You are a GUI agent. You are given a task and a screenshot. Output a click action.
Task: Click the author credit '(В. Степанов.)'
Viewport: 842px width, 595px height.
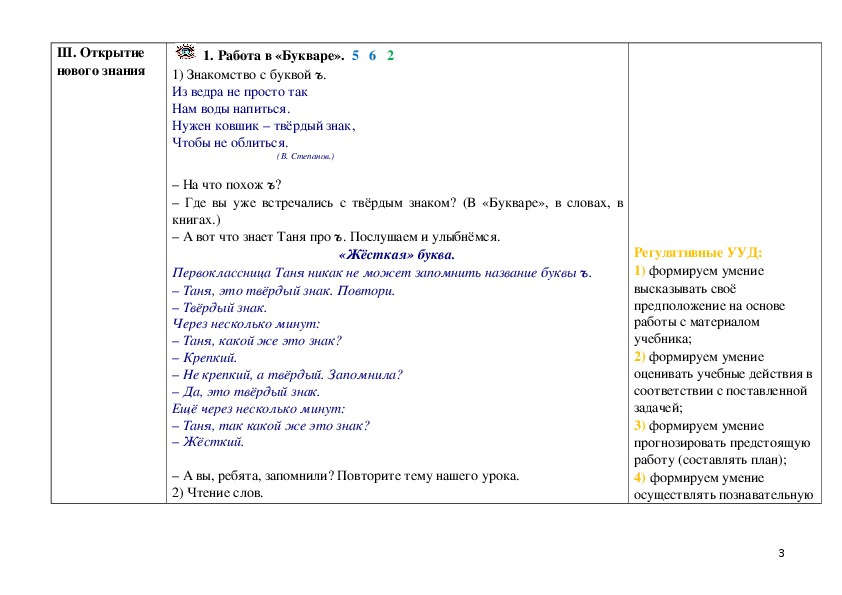(x=306, y=156)
